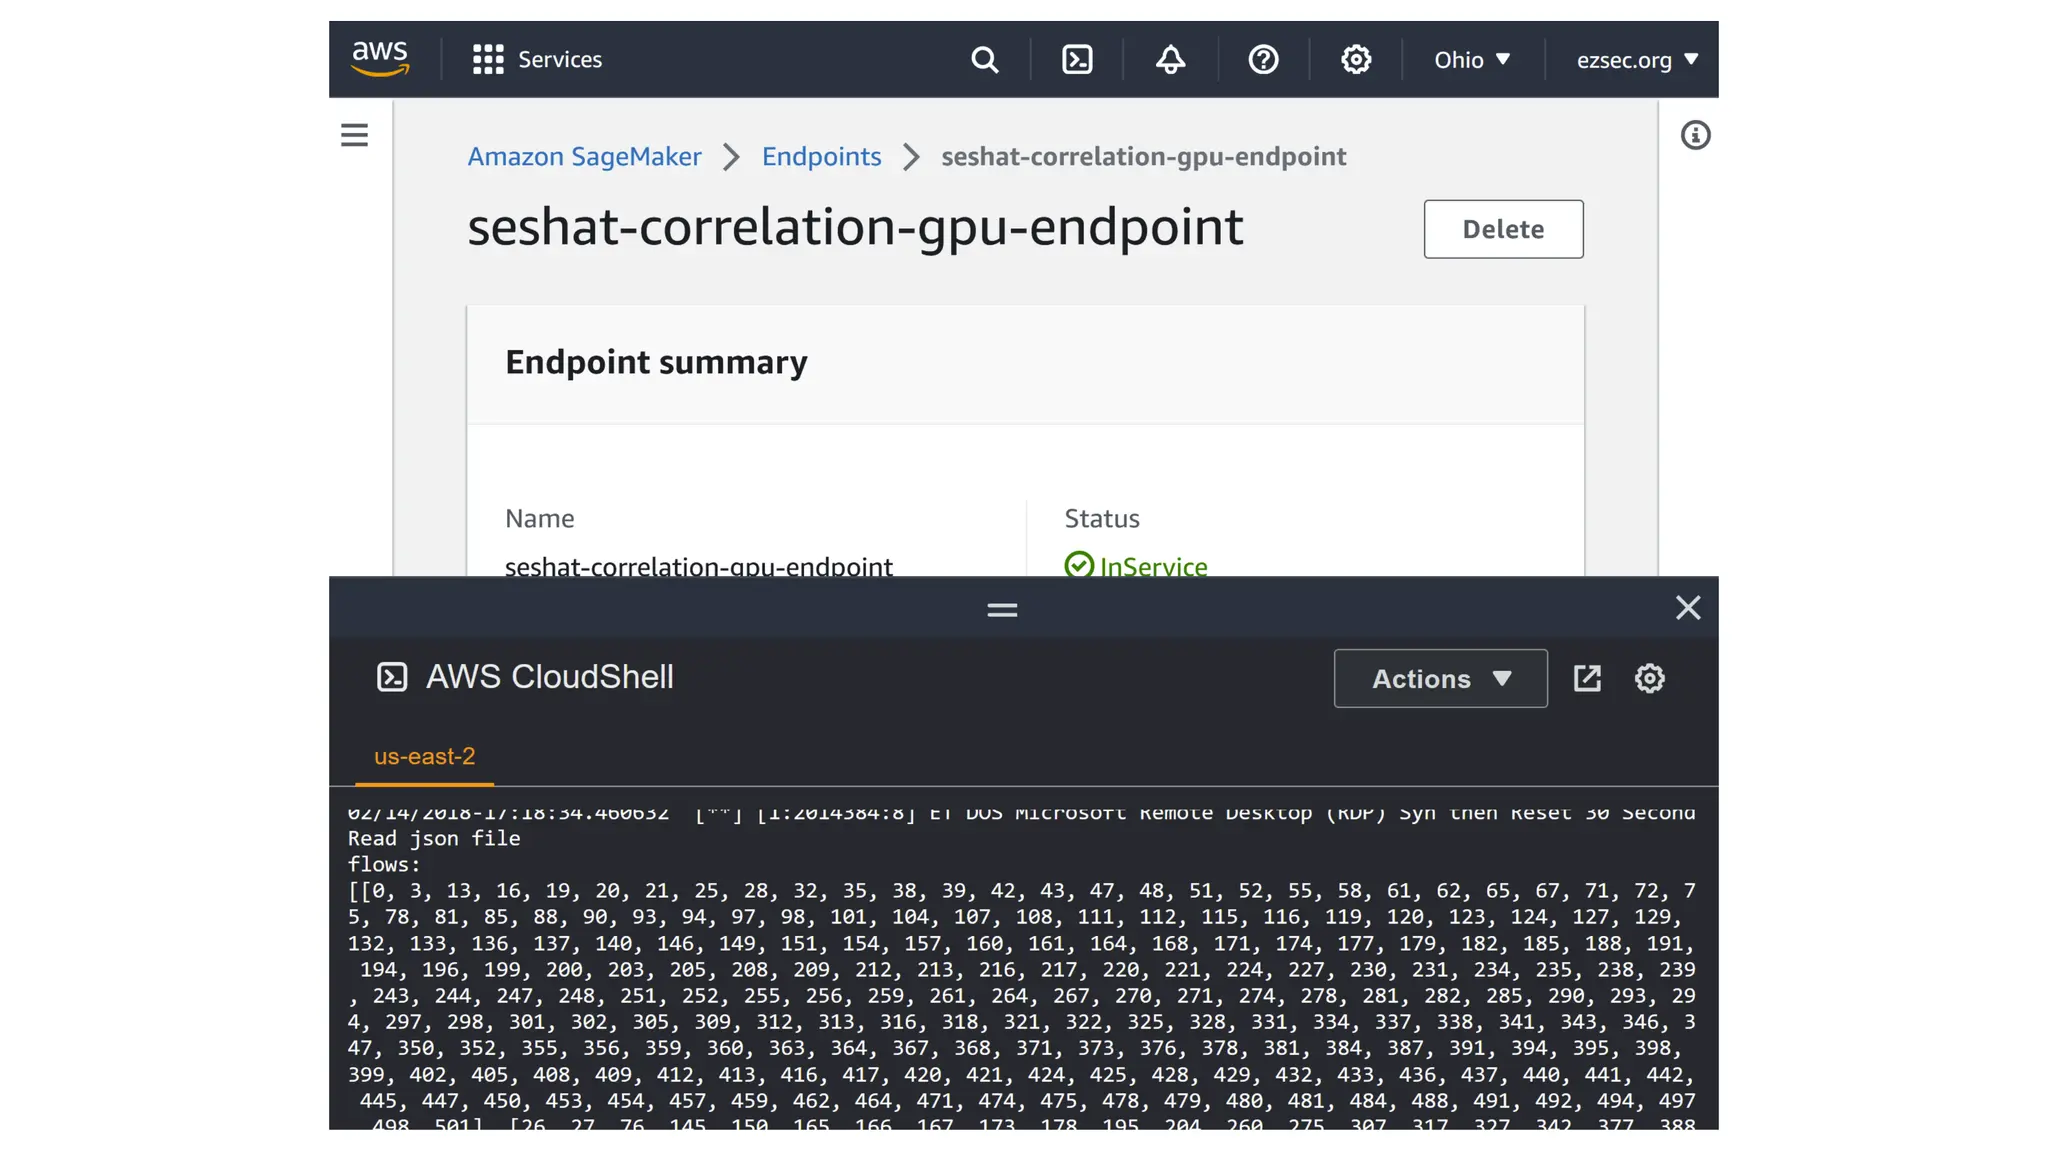Go to Amazon SageMaker breadcrumb link
2048x1152 pixels.
pyautogui.click(x=584, y=157)
